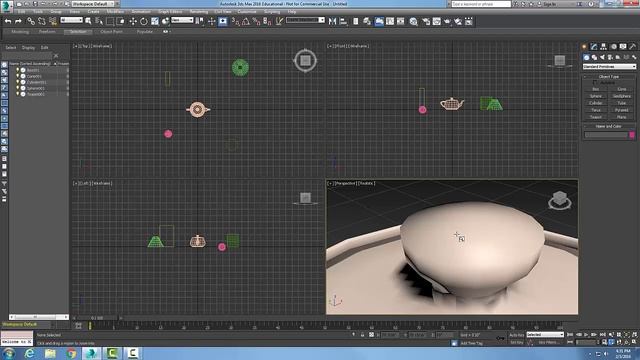Activate the Select and Uniform Scale tool

[155, 21]
